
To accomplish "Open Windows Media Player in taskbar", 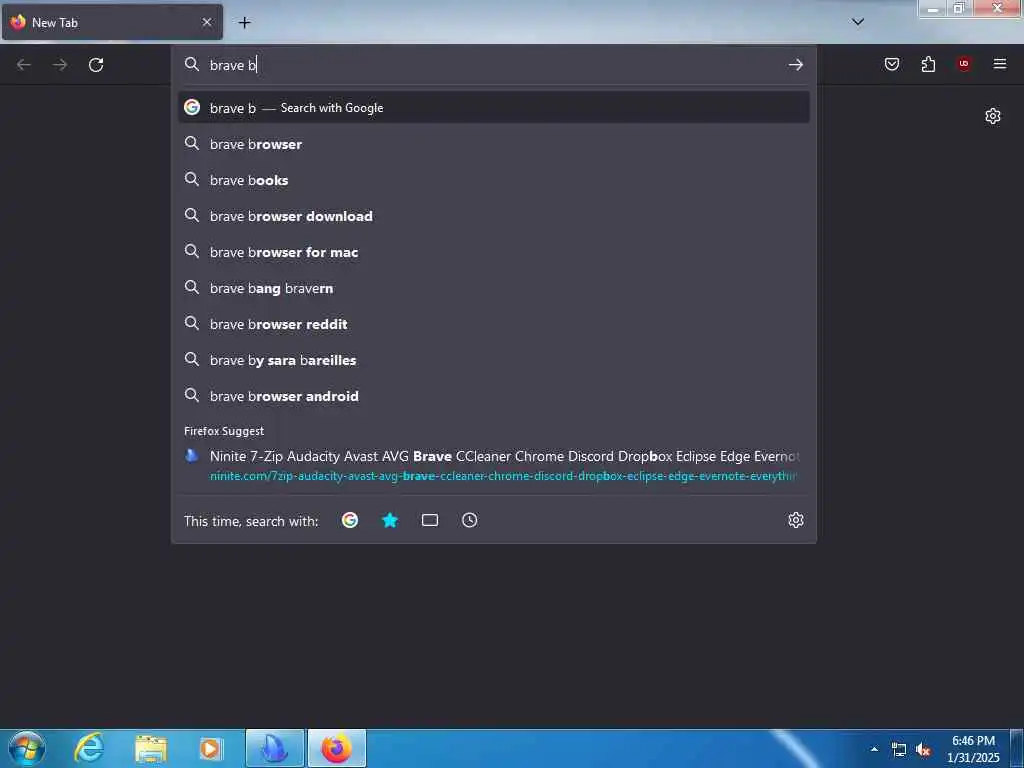I will [211, 748].
